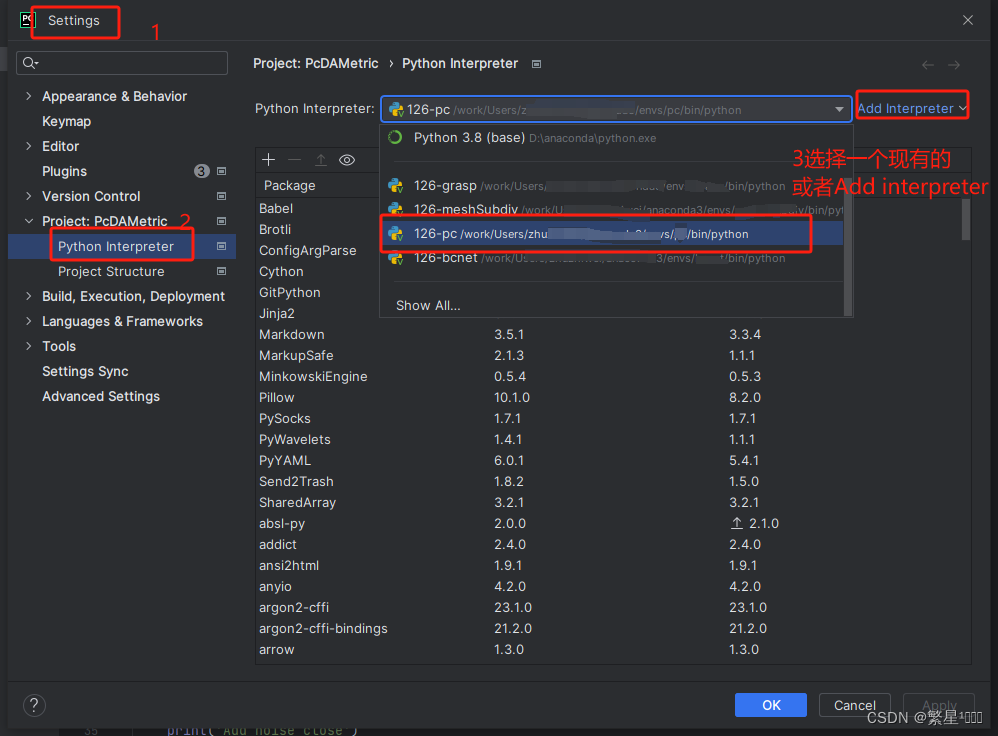Click the search magnifier icon in settings
This screenshot has height=736, width=998.
30,62
